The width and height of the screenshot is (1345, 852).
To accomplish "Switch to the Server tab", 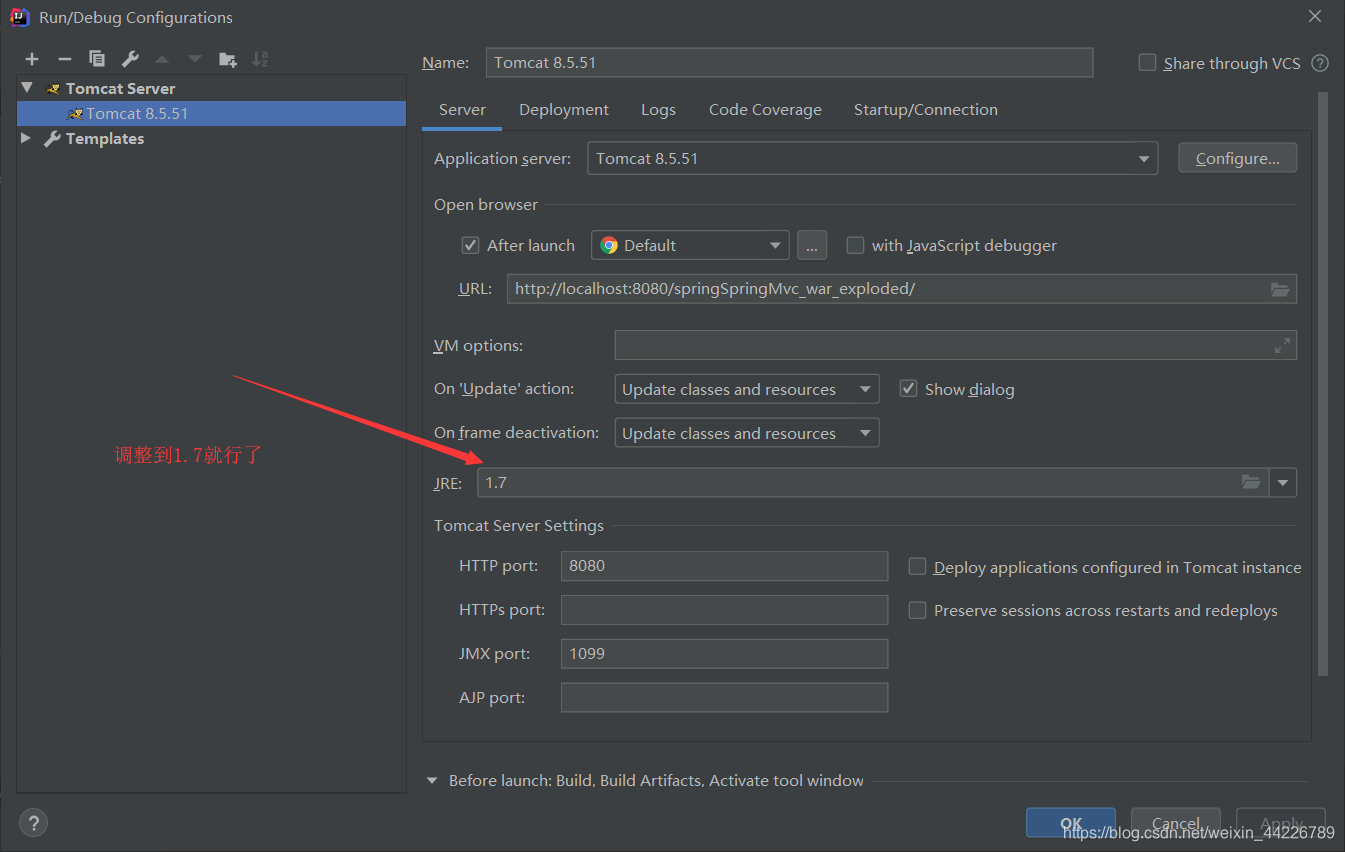I will 462,110.
